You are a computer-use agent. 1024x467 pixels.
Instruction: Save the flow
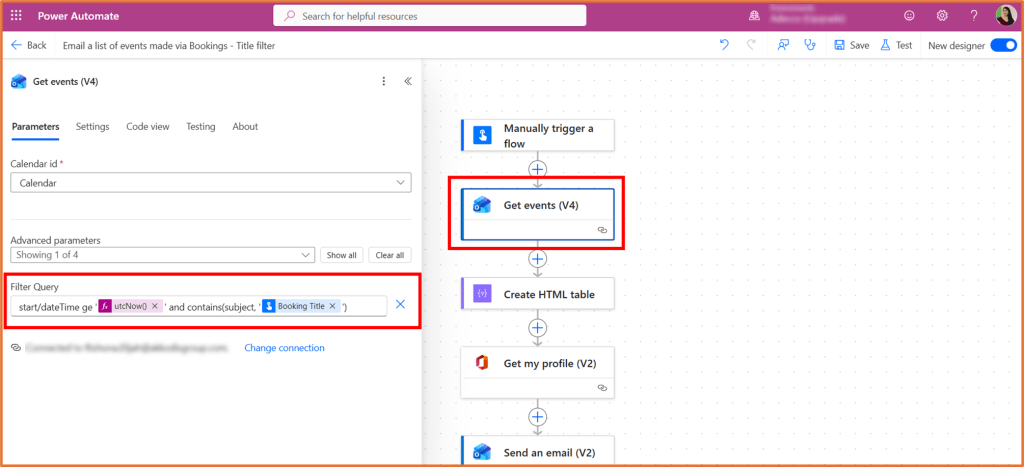pyautogui.click(x=852, y=45)
